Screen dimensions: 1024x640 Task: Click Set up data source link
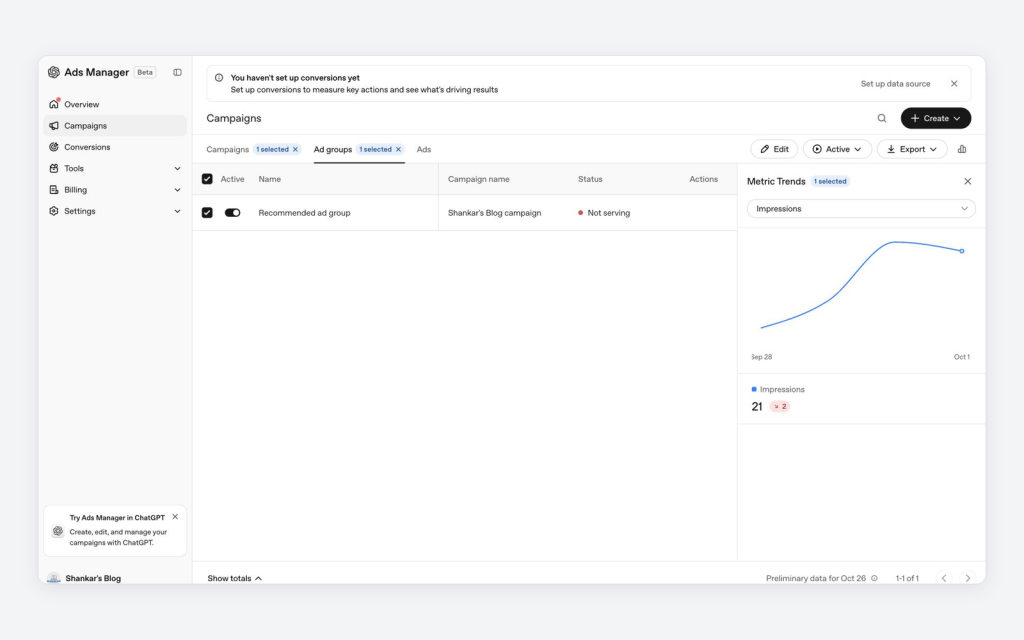coord(895,84)
